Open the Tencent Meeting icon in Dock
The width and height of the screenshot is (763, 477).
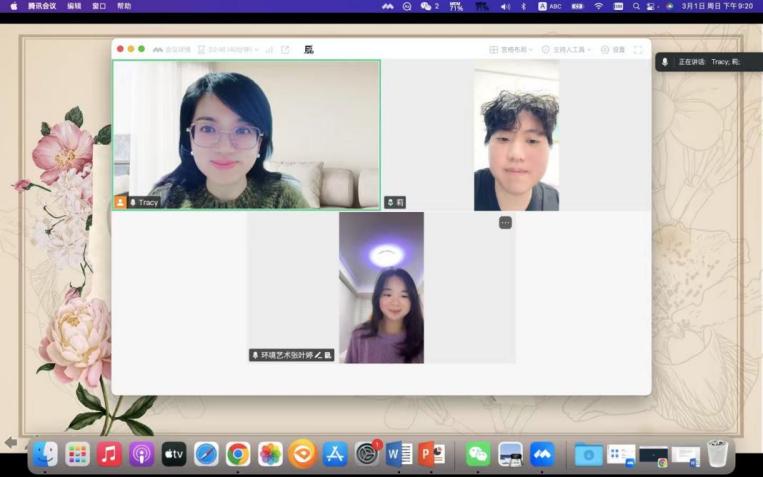pos(542,455)
